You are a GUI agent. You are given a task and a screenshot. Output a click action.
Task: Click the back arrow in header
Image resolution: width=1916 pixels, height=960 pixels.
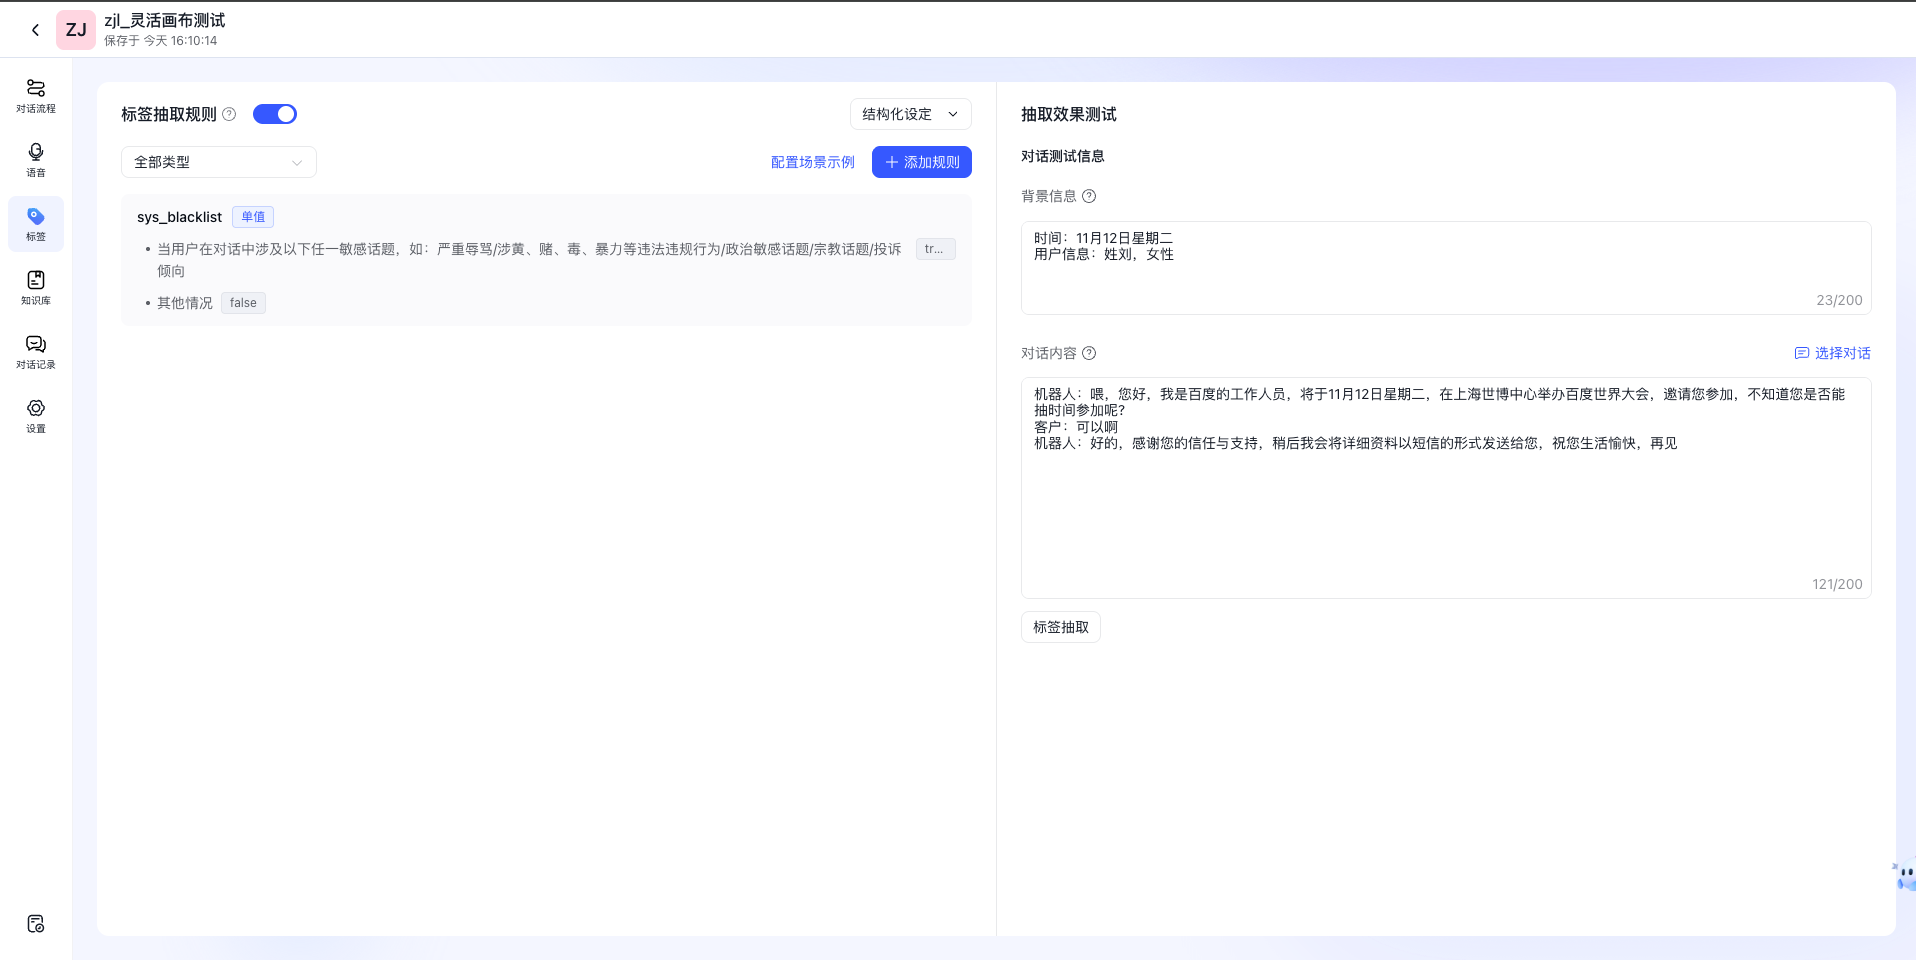[35, 30]
